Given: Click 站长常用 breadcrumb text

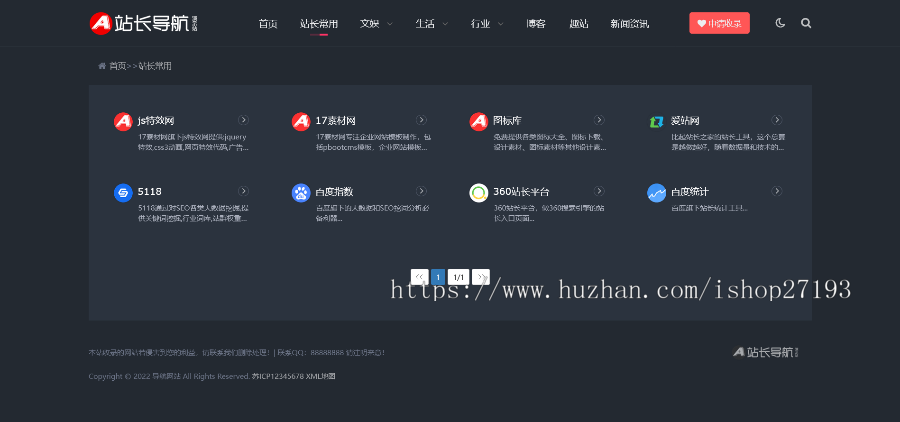Looking at the screenshot, I should (155, 66).
